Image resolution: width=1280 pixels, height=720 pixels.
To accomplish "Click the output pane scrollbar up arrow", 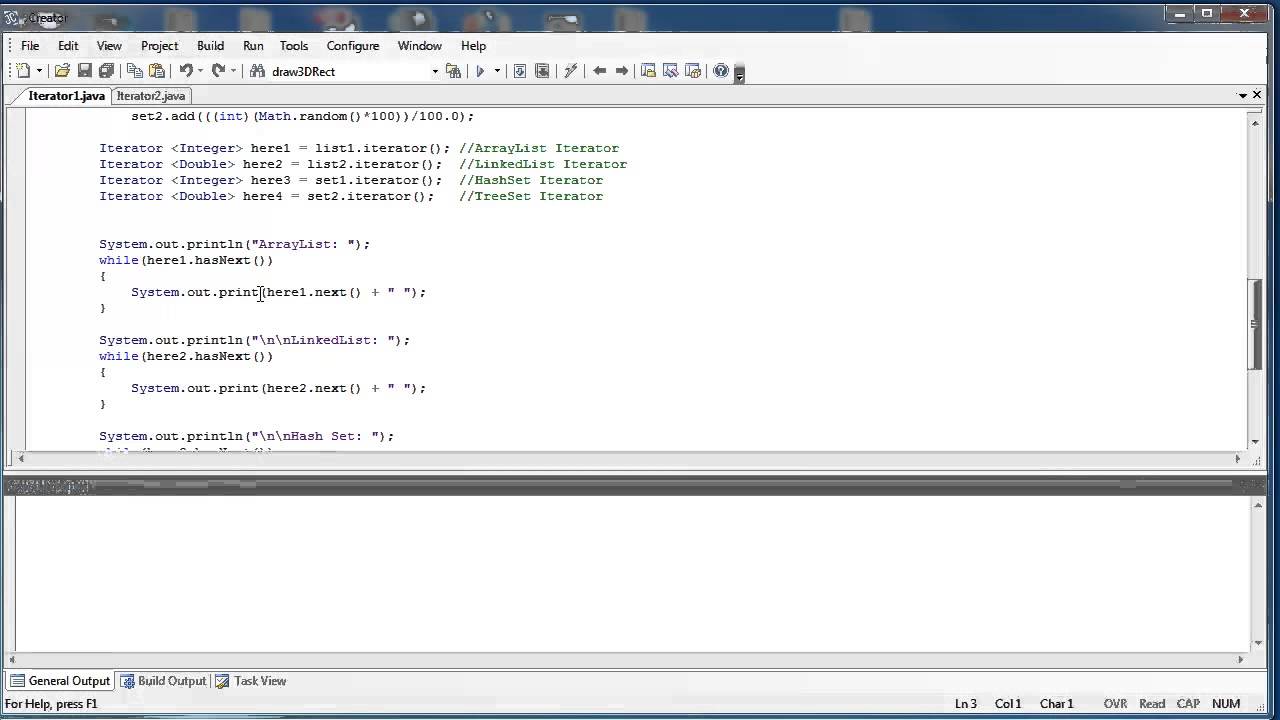I will tap(1258, 506).
